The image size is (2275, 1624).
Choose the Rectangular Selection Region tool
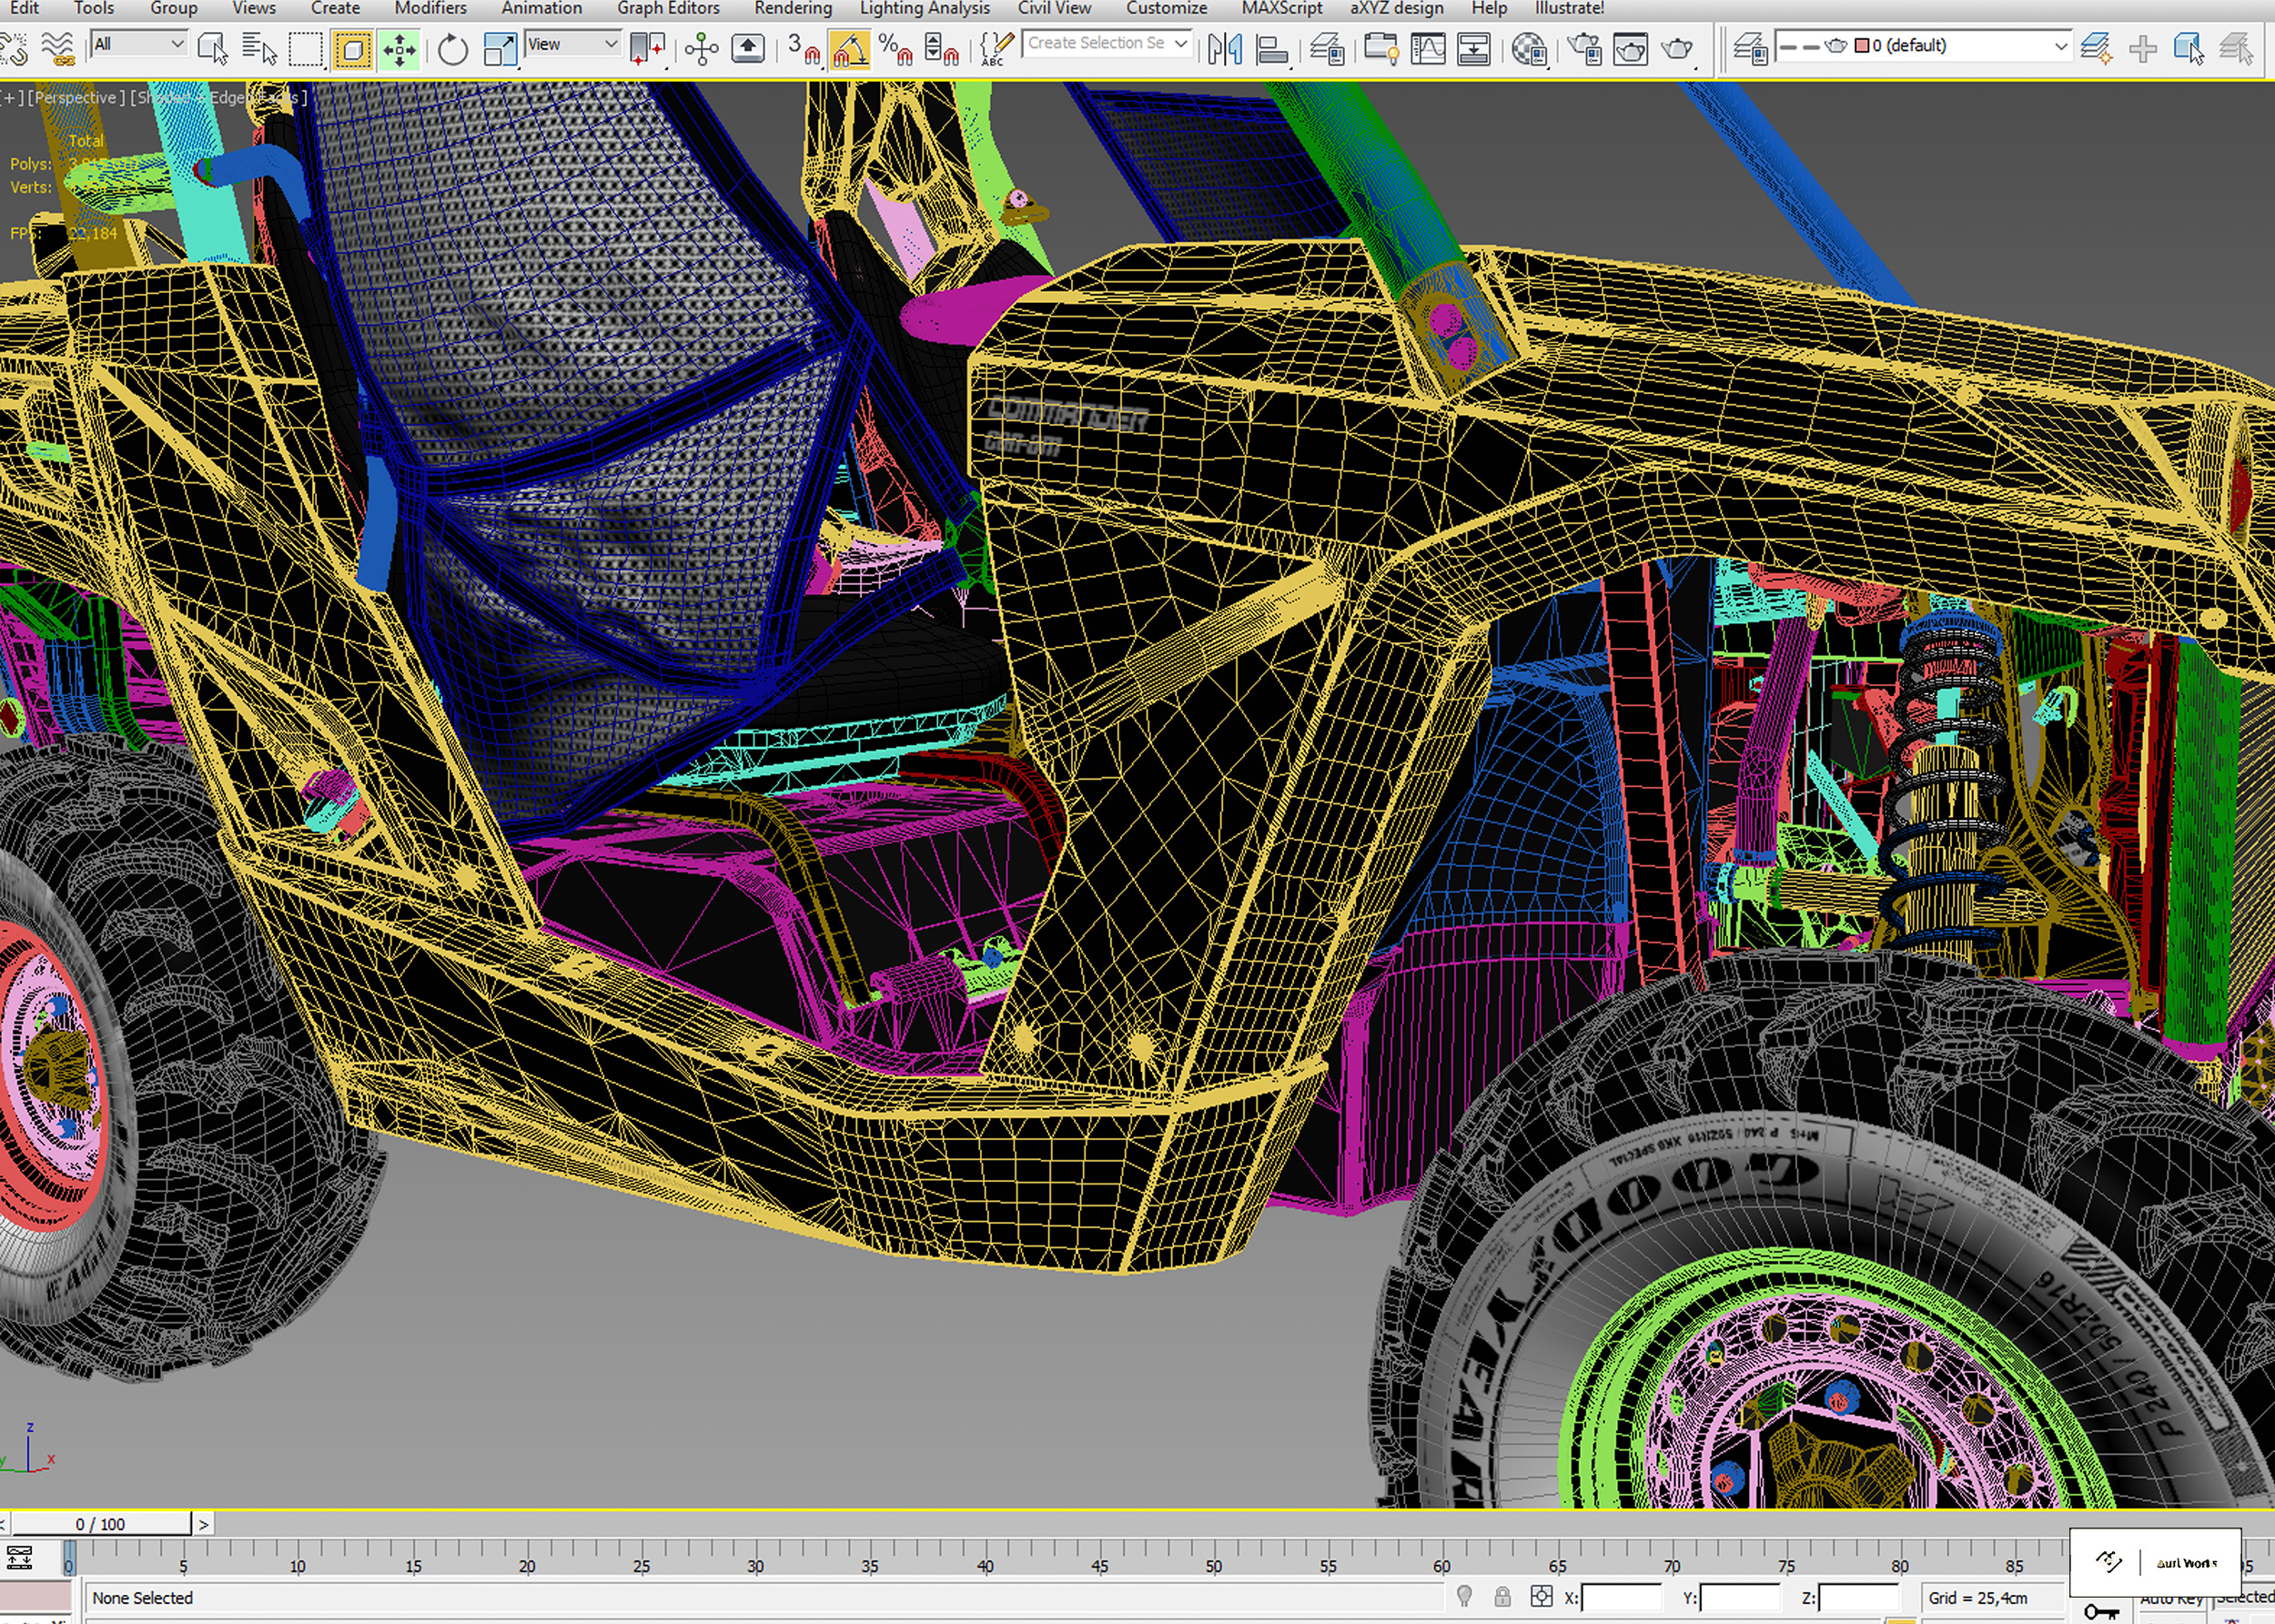pos(306,48)
